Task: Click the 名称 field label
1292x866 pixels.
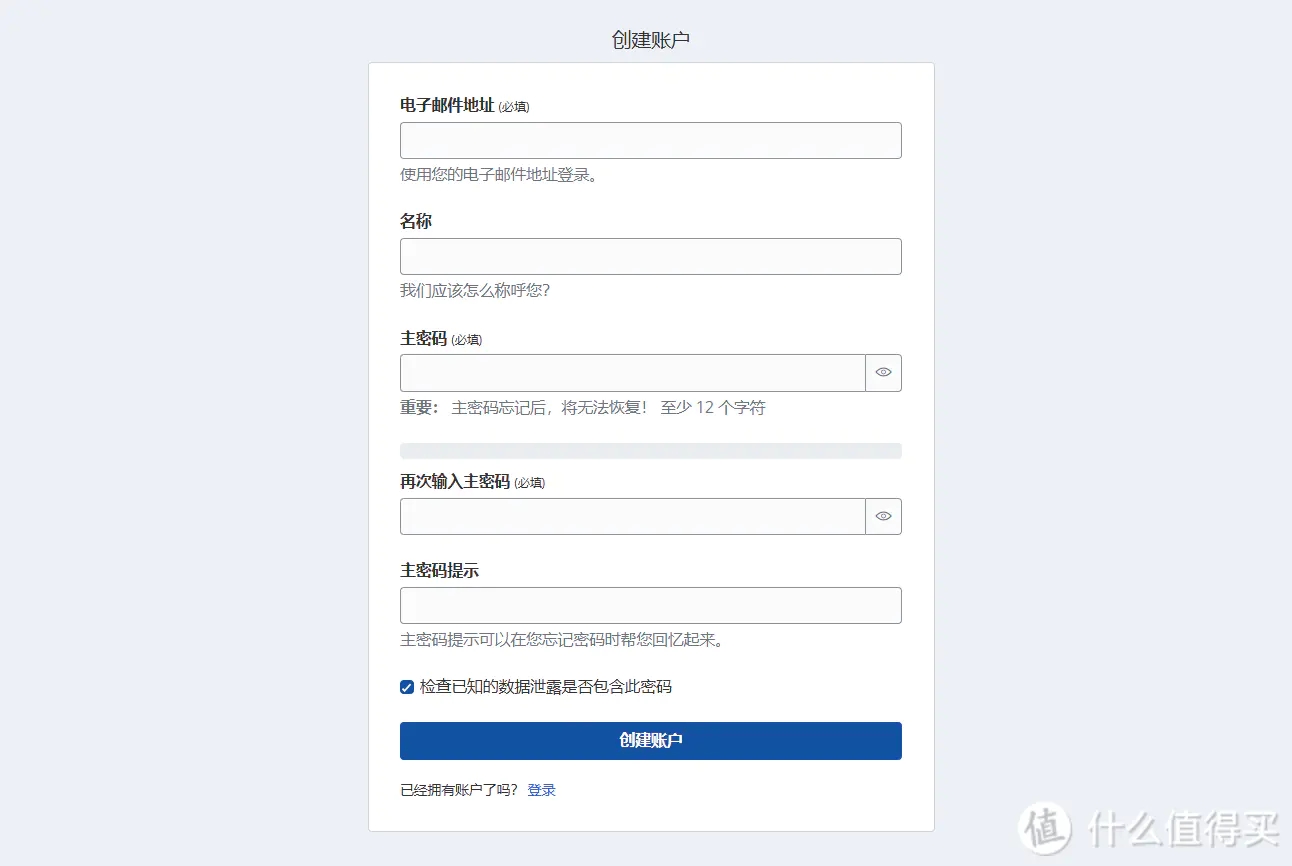Action: [416, 221]
